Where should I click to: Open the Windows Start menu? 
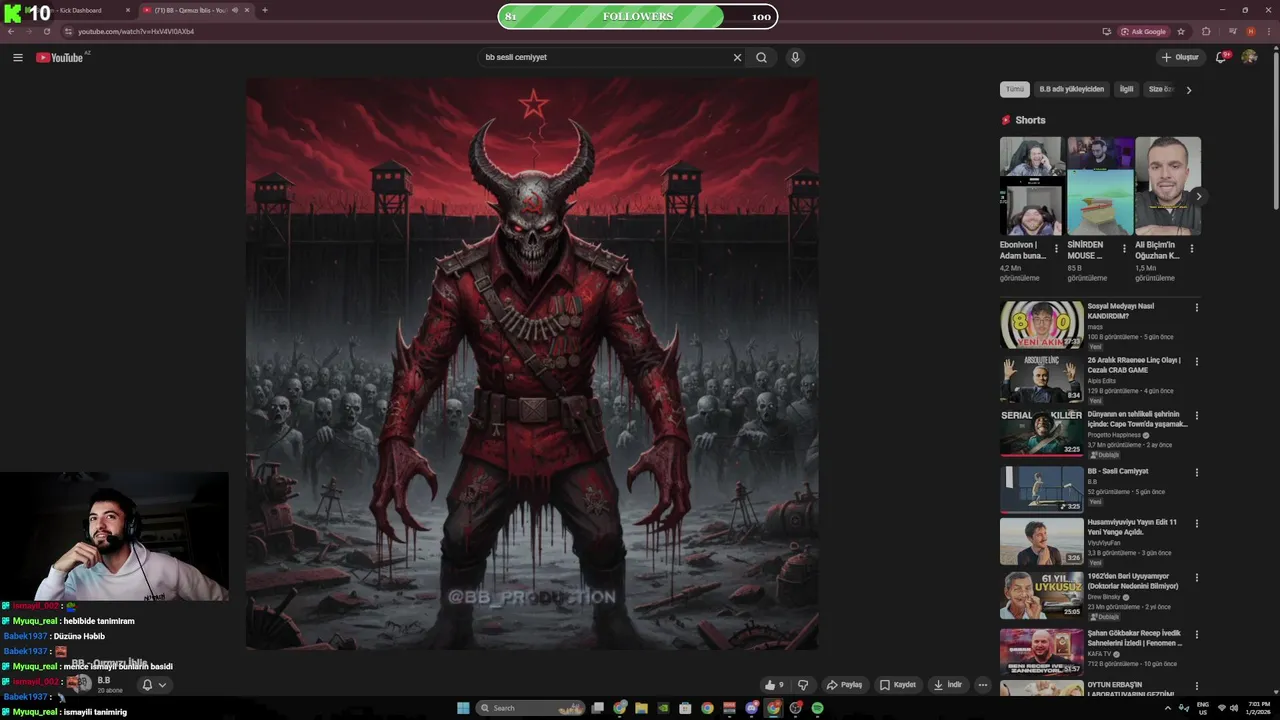tap(463, 708)
